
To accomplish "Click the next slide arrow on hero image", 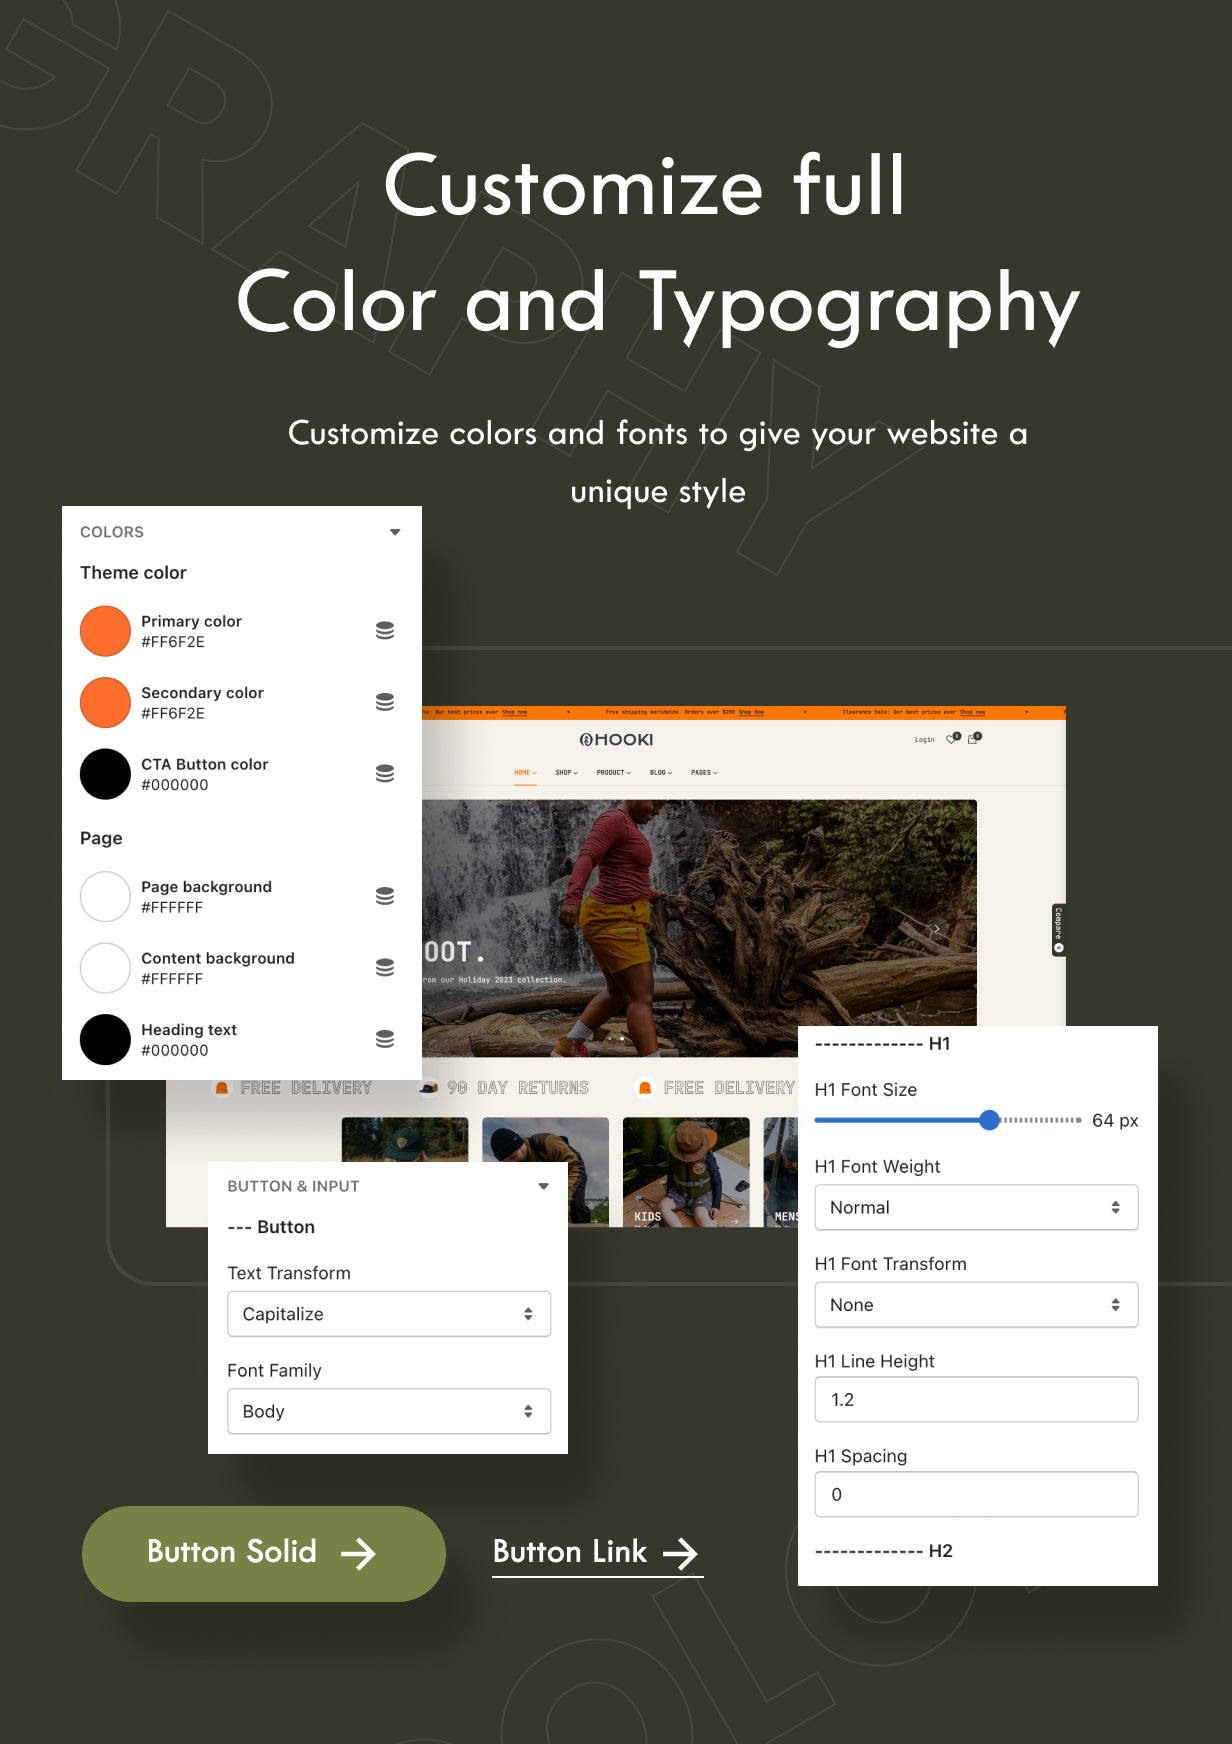I will [936, 929].
